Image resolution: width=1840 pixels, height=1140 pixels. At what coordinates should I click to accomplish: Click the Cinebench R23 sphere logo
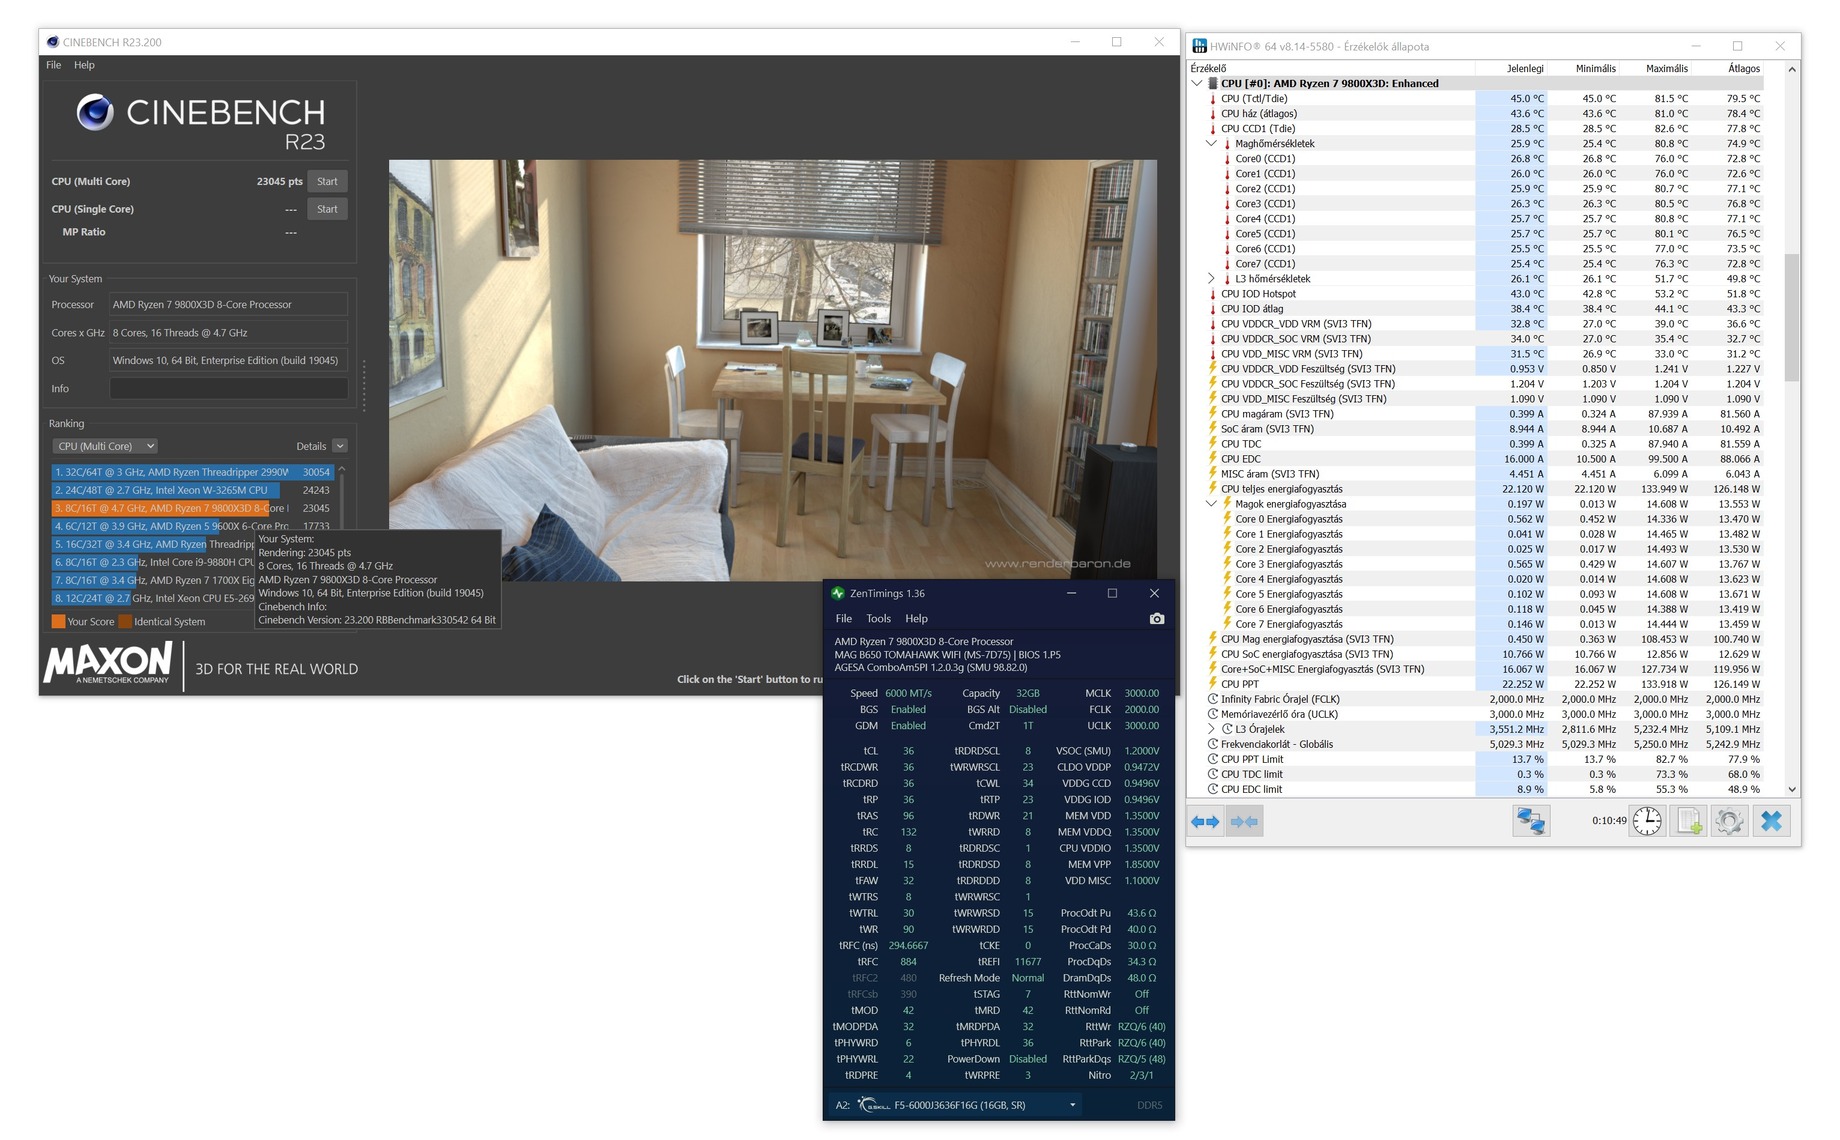coord(95,113)
